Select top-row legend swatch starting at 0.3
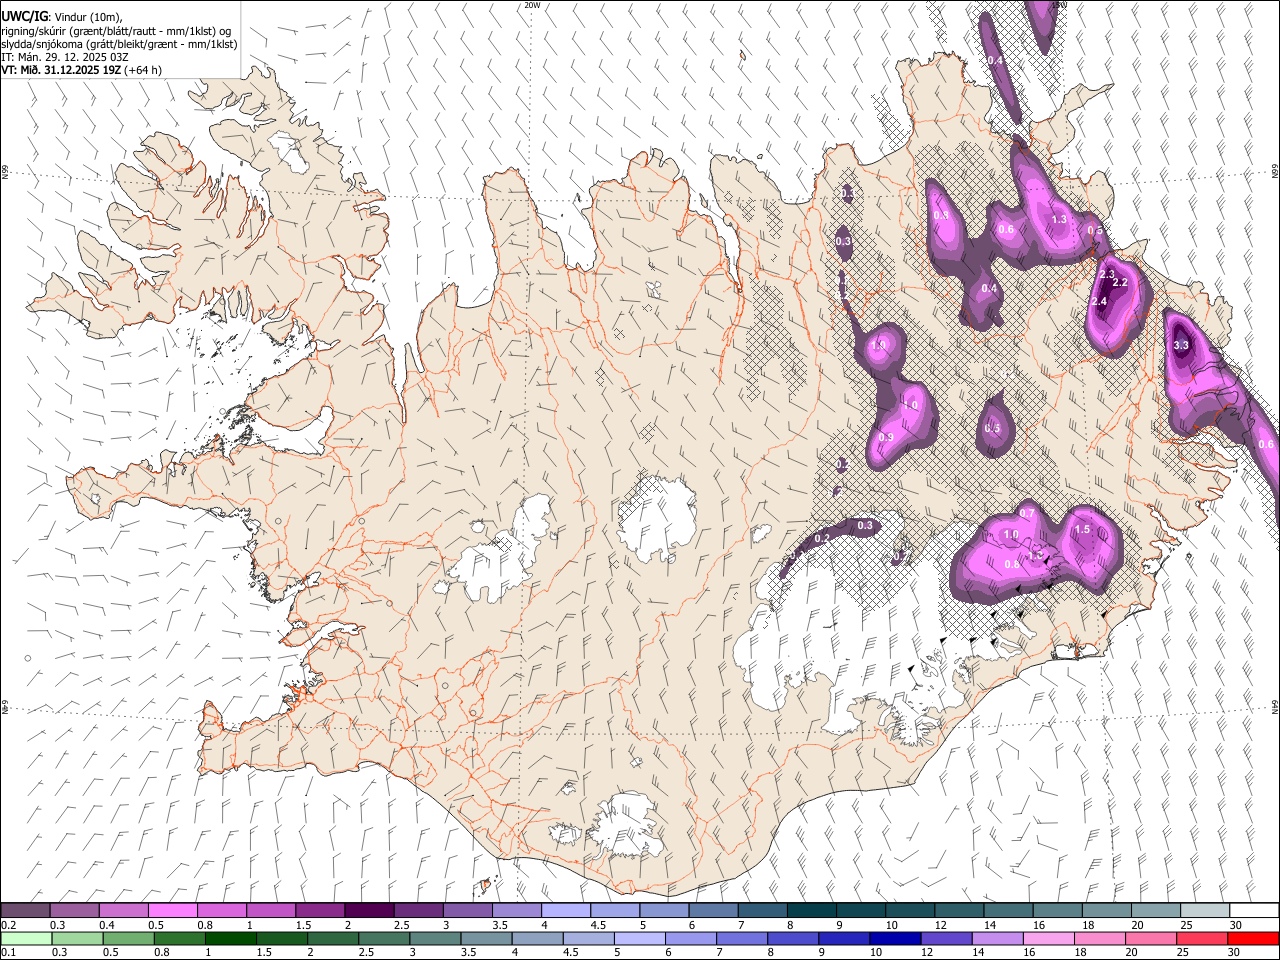The height and width of the screenshot is (960, 1280). pyautogui.click(x=74, y=910)
